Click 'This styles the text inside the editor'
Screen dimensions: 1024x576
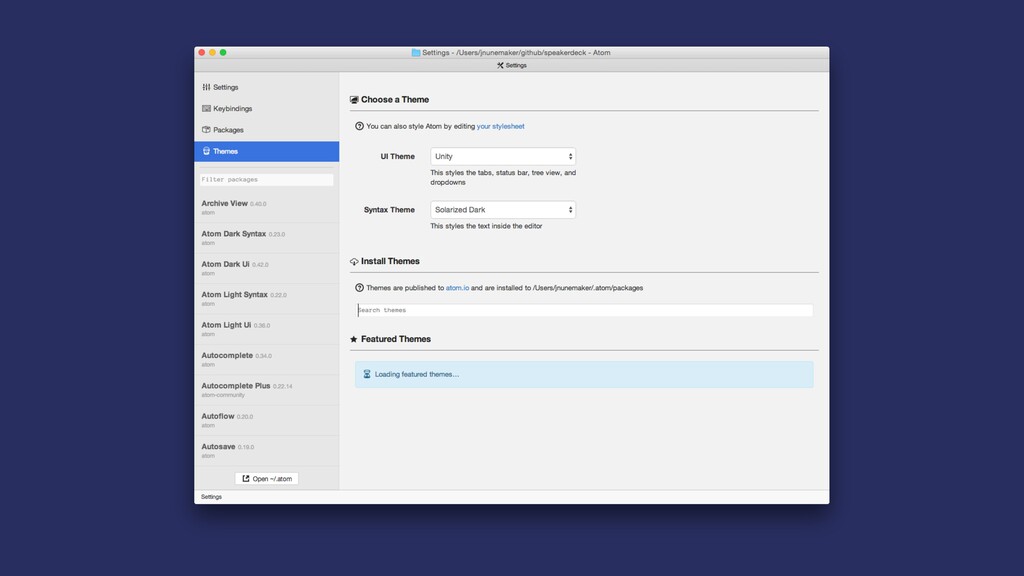[486, 226]
